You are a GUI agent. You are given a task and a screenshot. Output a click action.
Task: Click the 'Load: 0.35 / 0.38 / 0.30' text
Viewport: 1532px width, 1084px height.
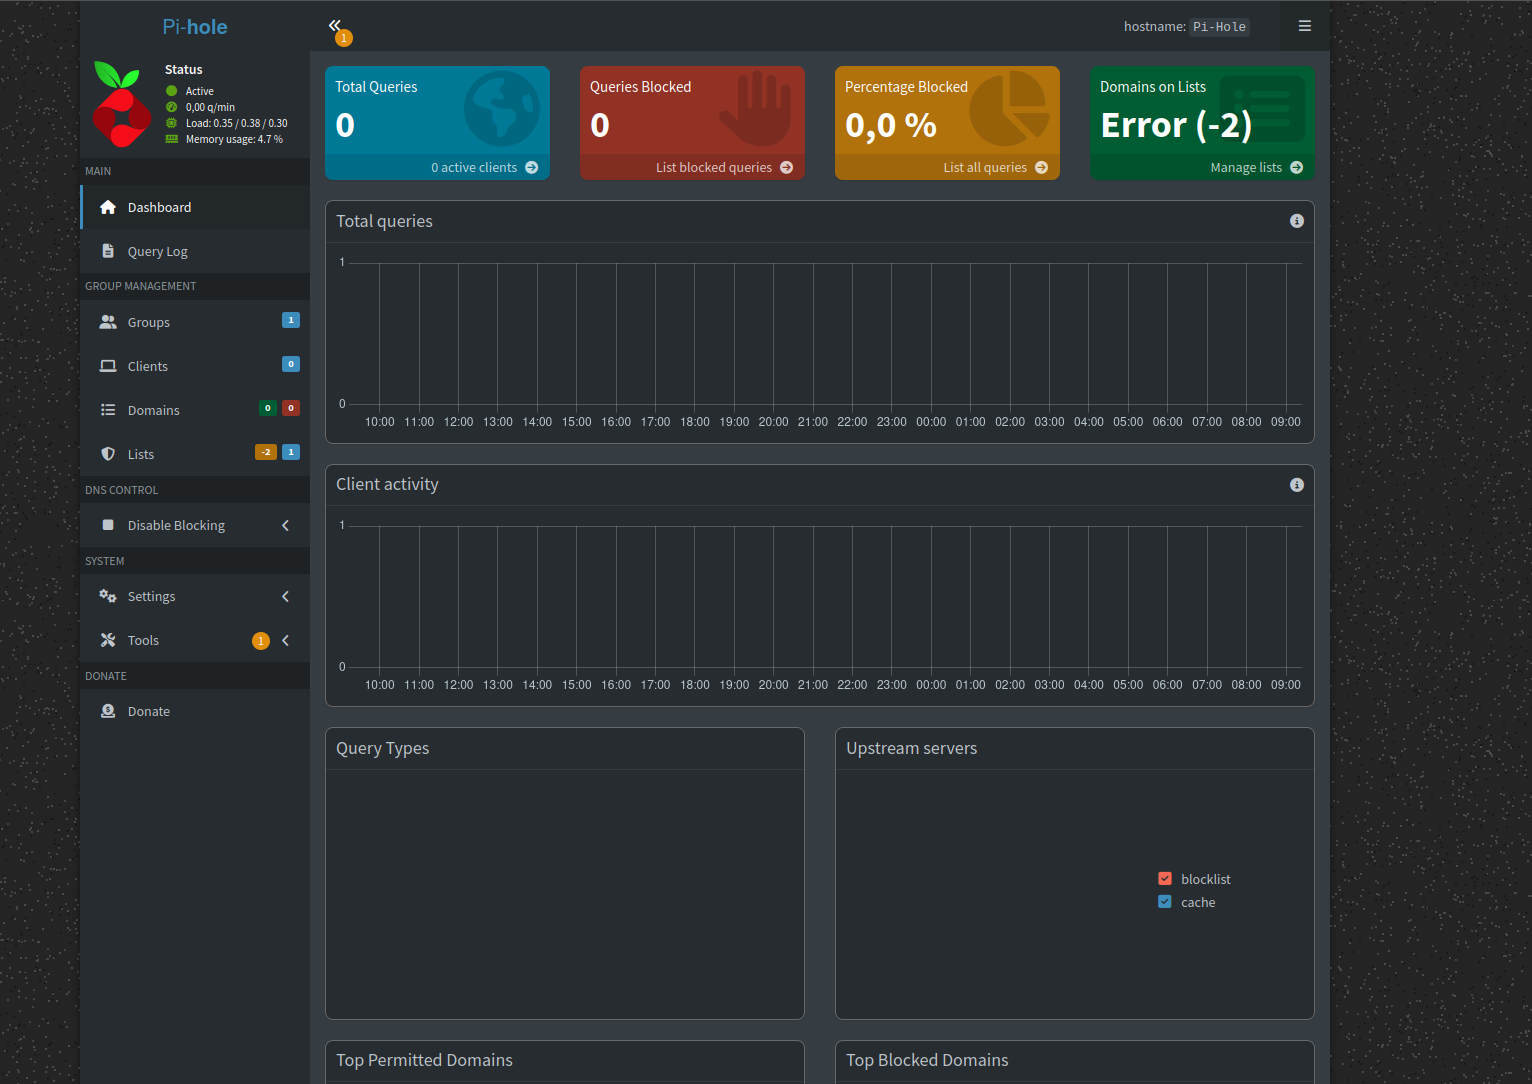click(236, 123)
